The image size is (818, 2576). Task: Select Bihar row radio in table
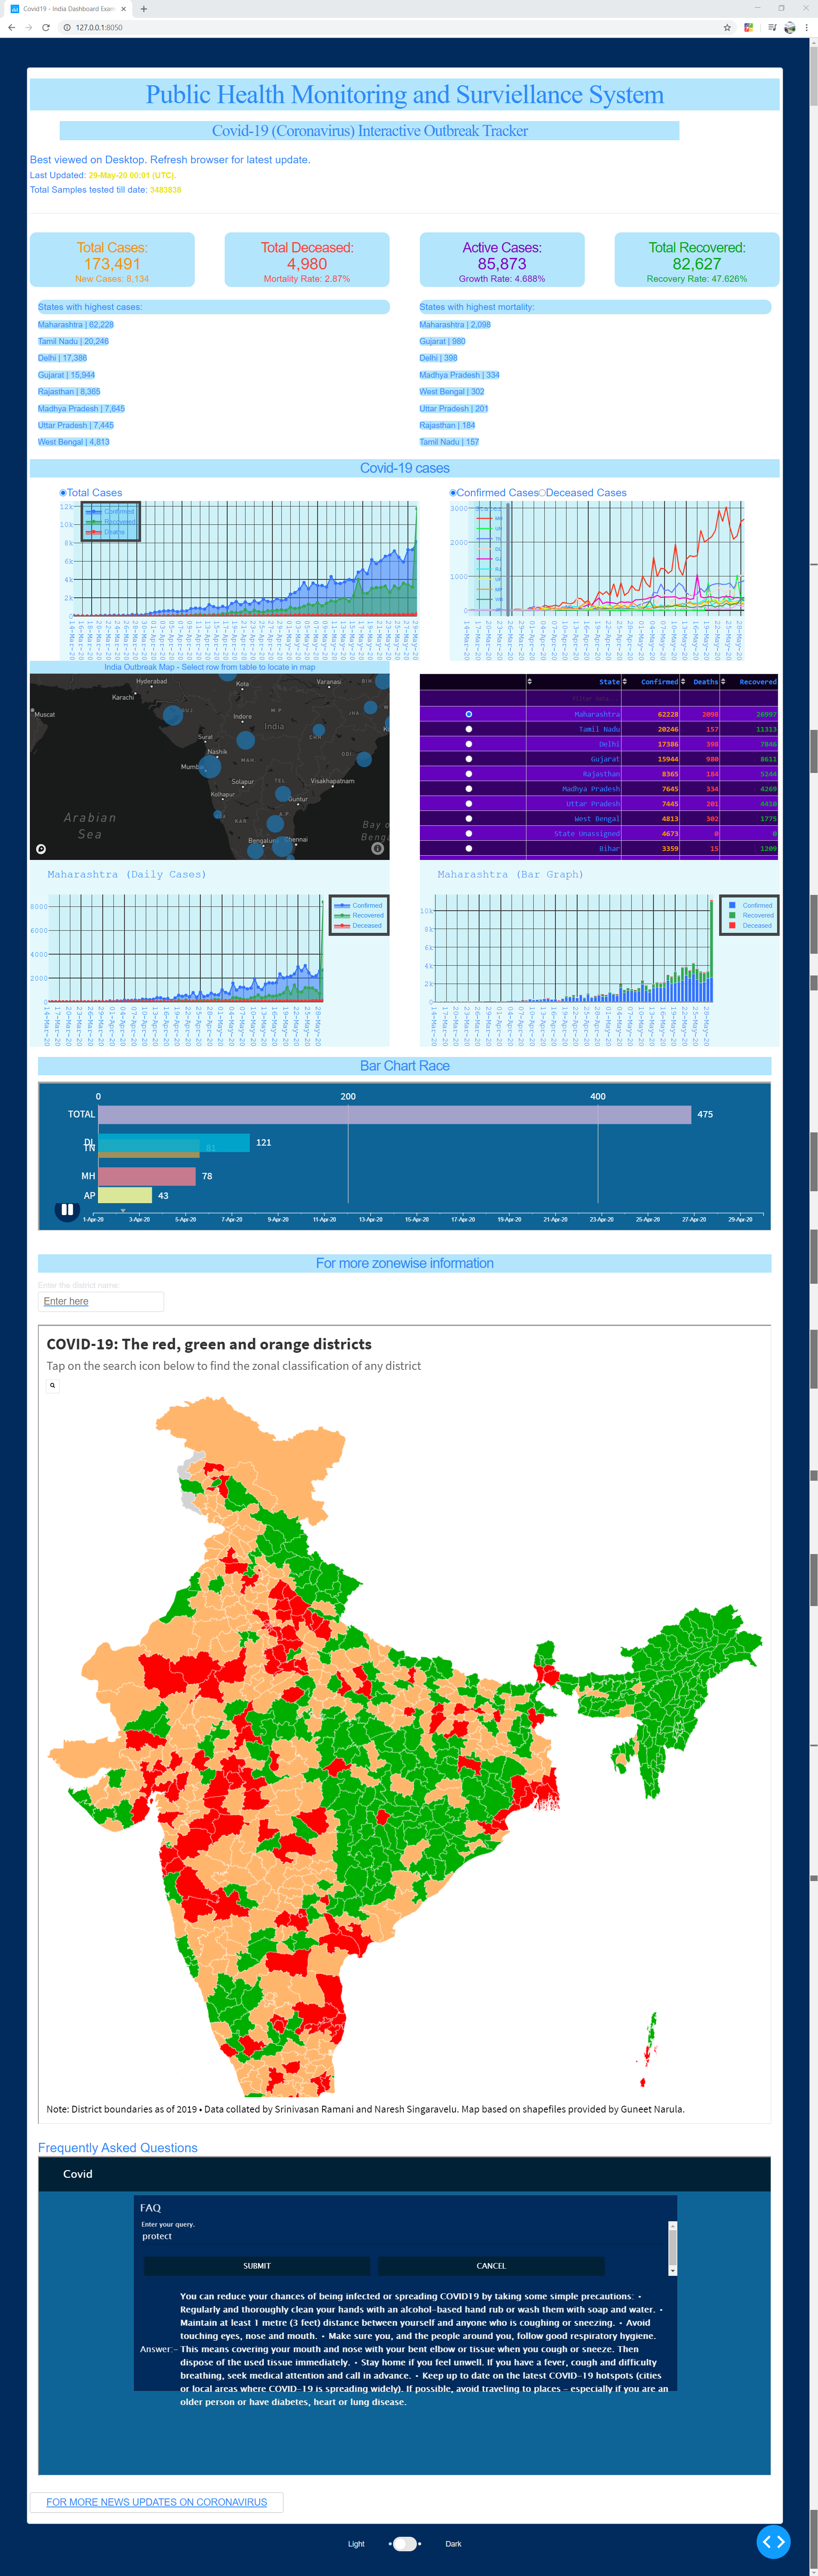pyautogui.click(x=468, y=849)
